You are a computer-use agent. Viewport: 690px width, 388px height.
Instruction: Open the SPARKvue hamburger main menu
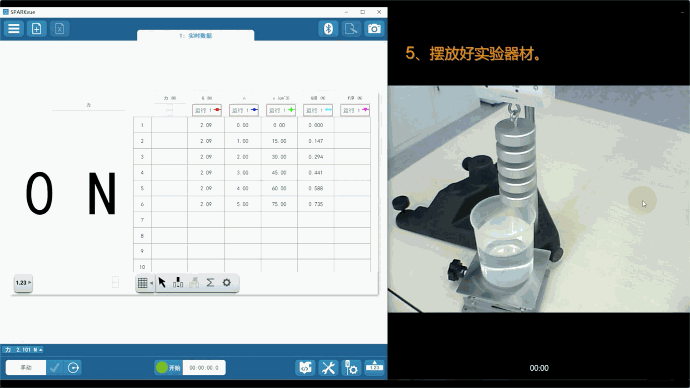[x=14, y=29]
